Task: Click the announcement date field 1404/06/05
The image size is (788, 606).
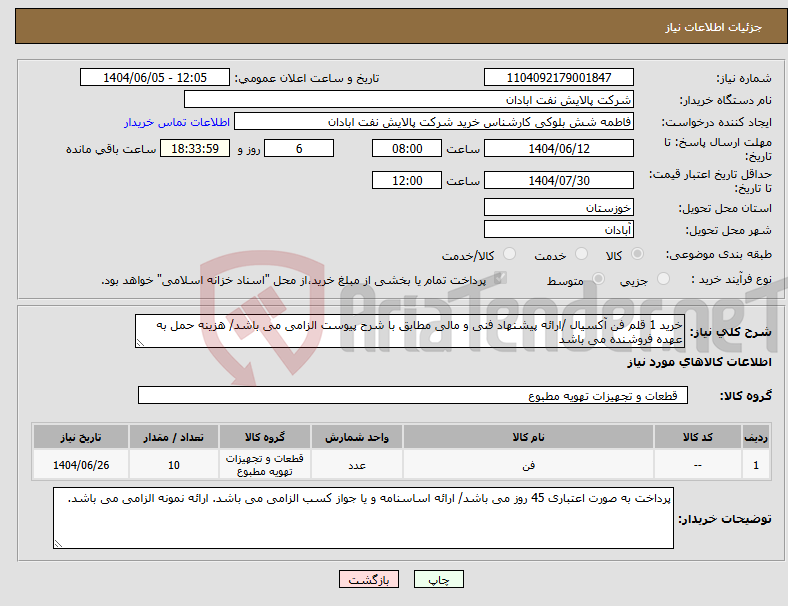Action: pyautogui.click(x=155, y=77)
